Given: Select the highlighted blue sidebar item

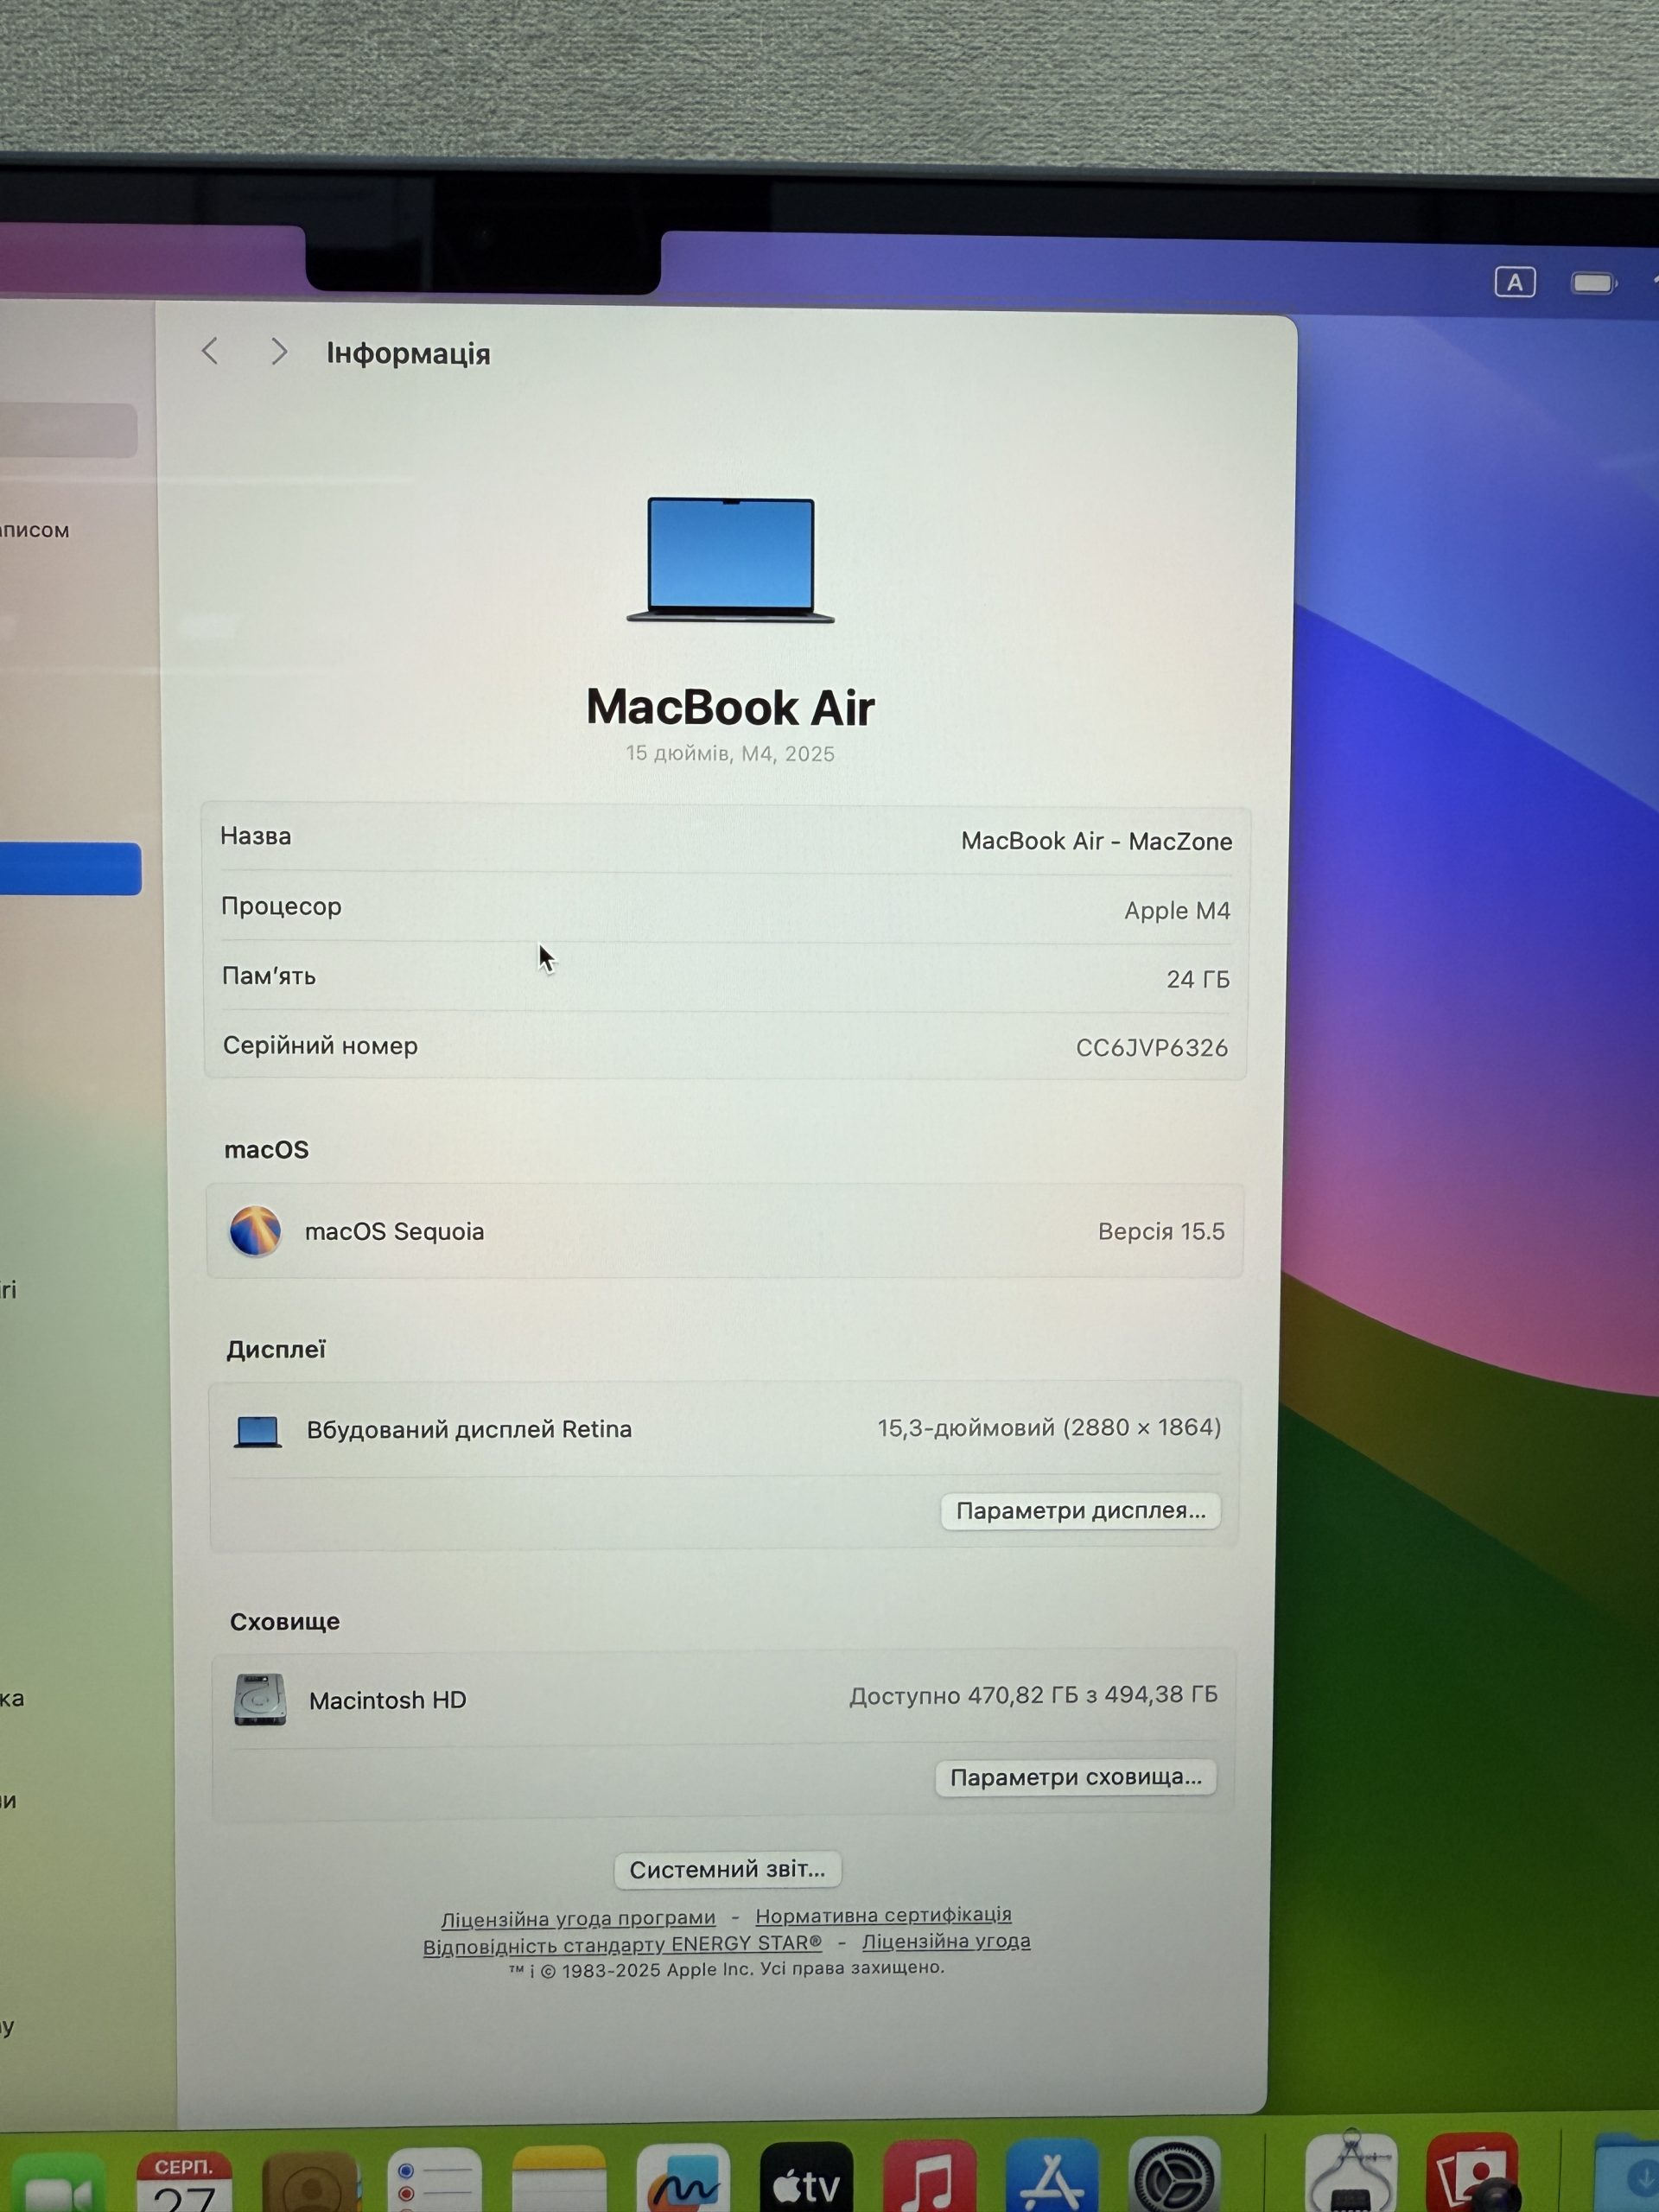Looking at the screenshot, I should (x=70, y=868).
